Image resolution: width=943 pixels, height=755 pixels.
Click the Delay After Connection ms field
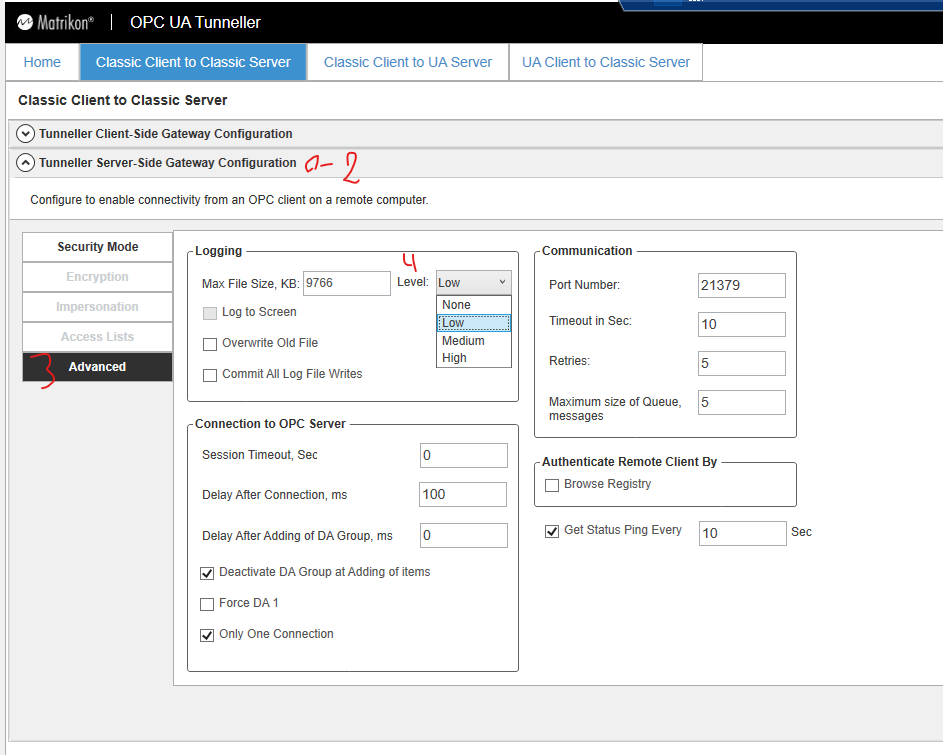pos(463,495)
